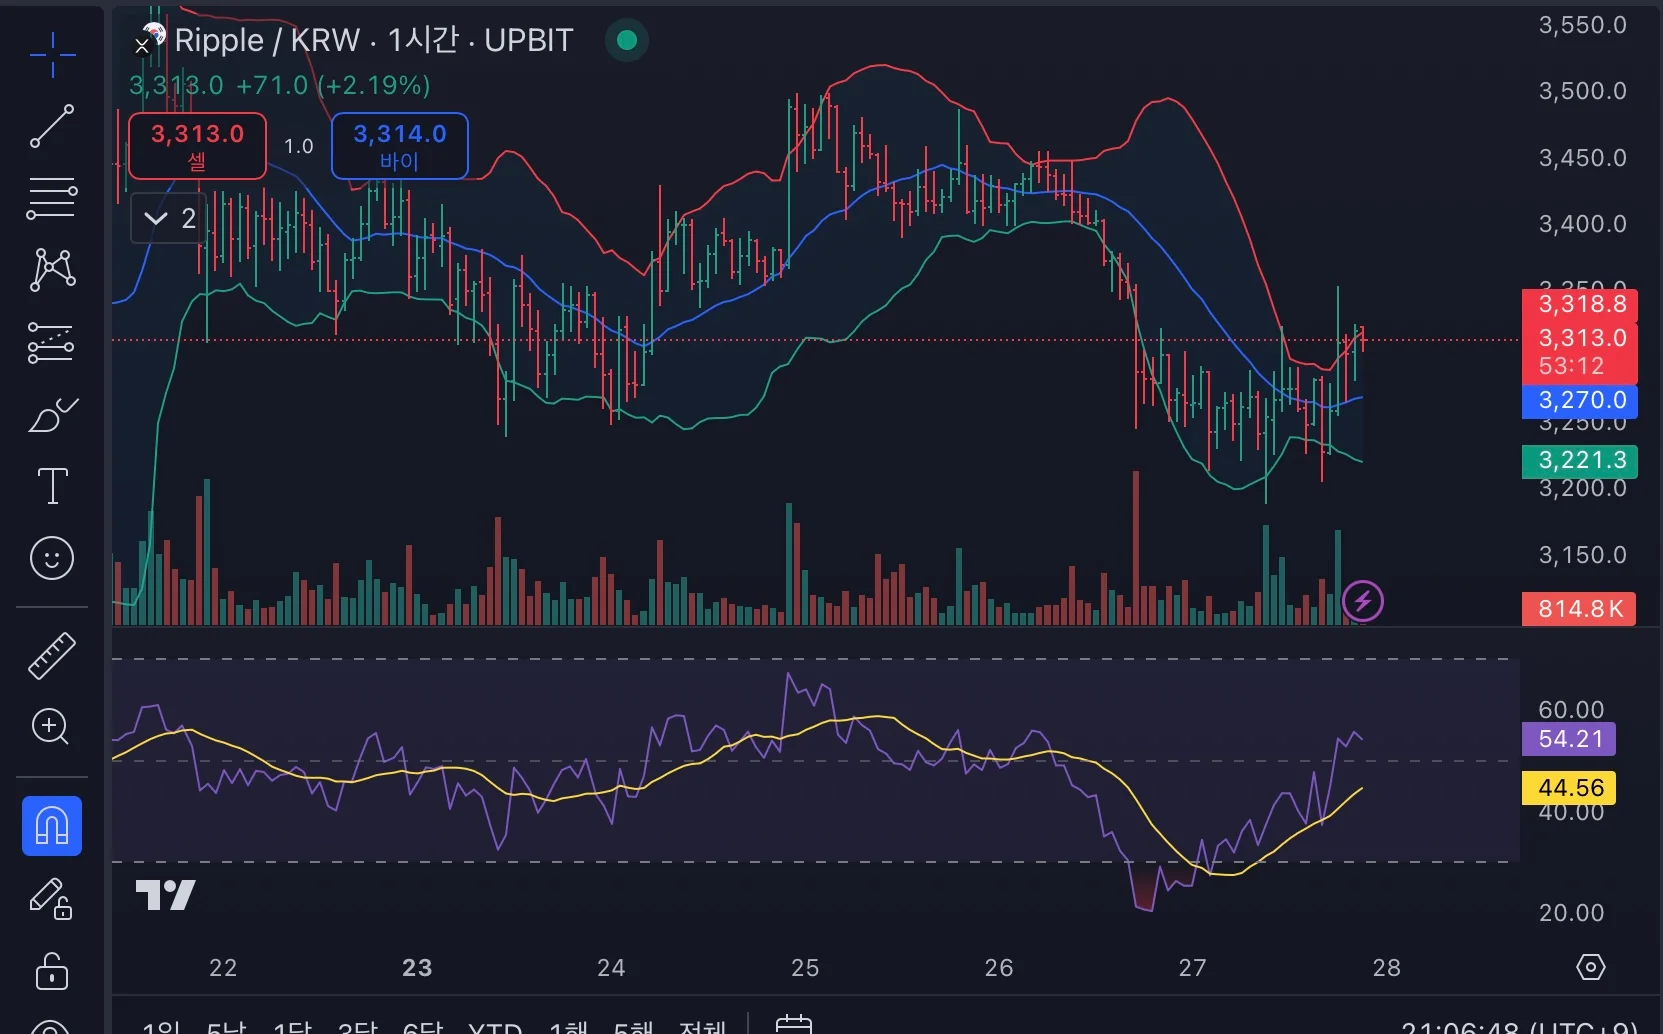Select the text annotation tool
Screen dimensions: 1663x1034
[52, 486]
